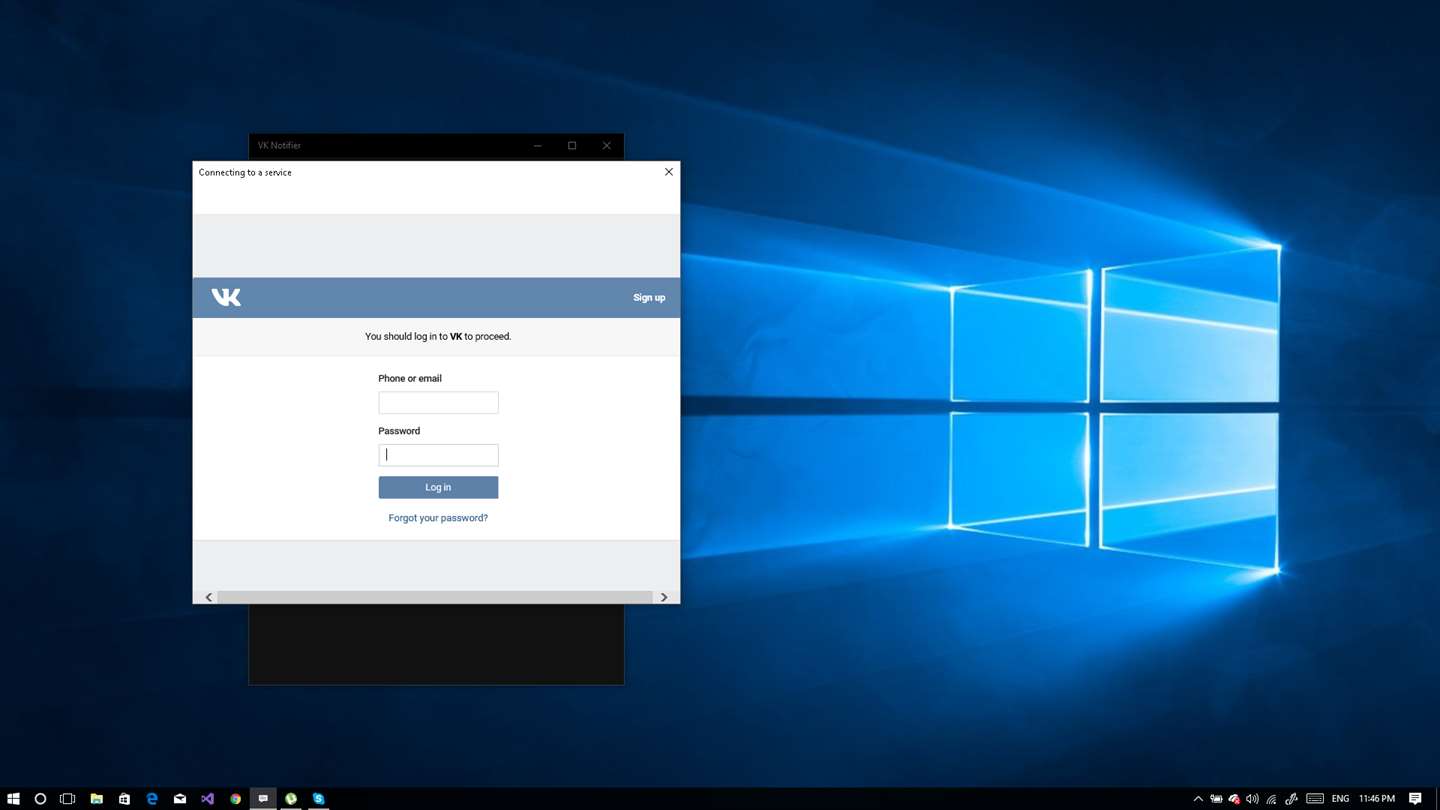Click the 11:46 PM clock
This screenshot has height=810, width=1440.
coord(1377,799)
